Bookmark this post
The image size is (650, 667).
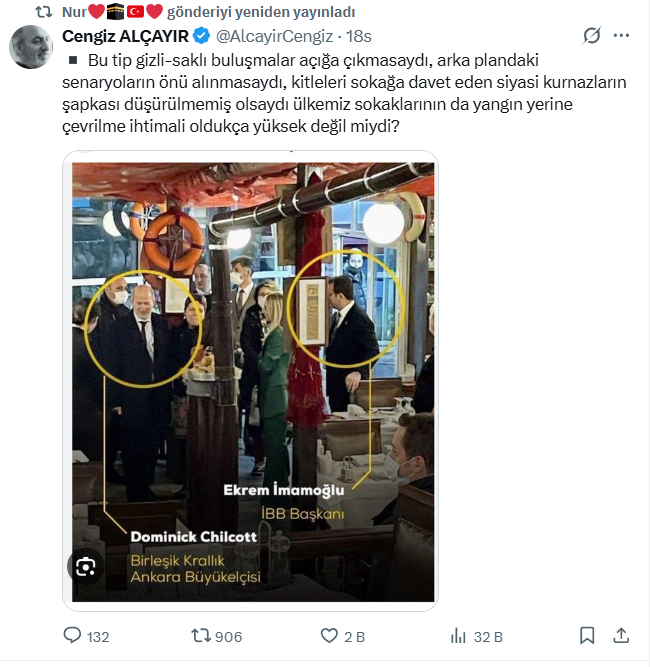coord(587,636)
